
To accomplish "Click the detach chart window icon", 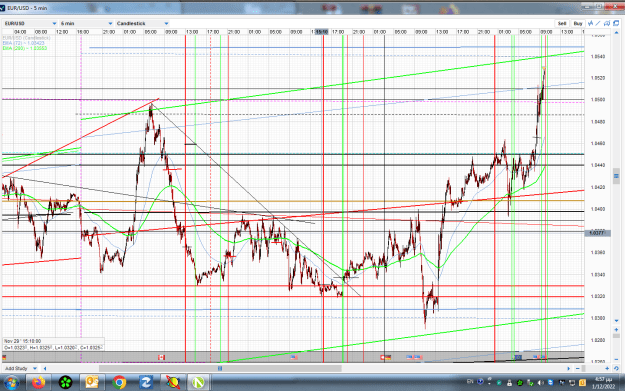I will point(616,24).
